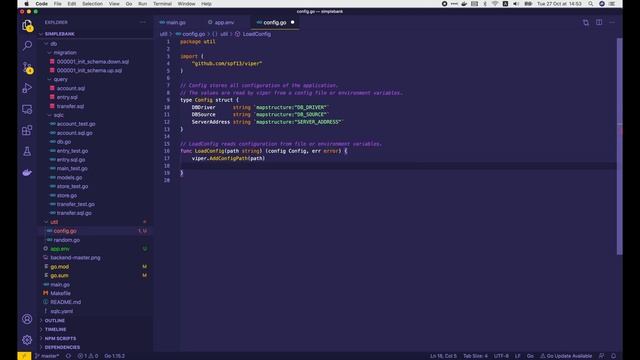Open the Docker menu bar icon

pyautogui.click(x=464, y=4)
